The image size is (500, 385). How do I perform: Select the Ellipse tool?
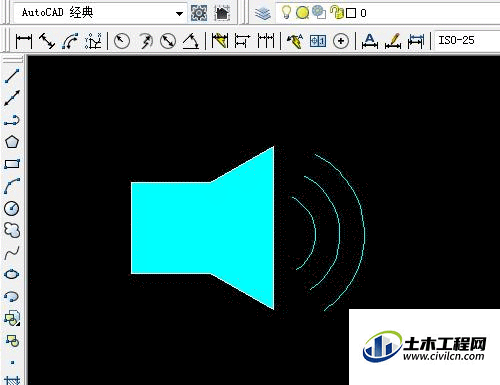coord(12,274)
